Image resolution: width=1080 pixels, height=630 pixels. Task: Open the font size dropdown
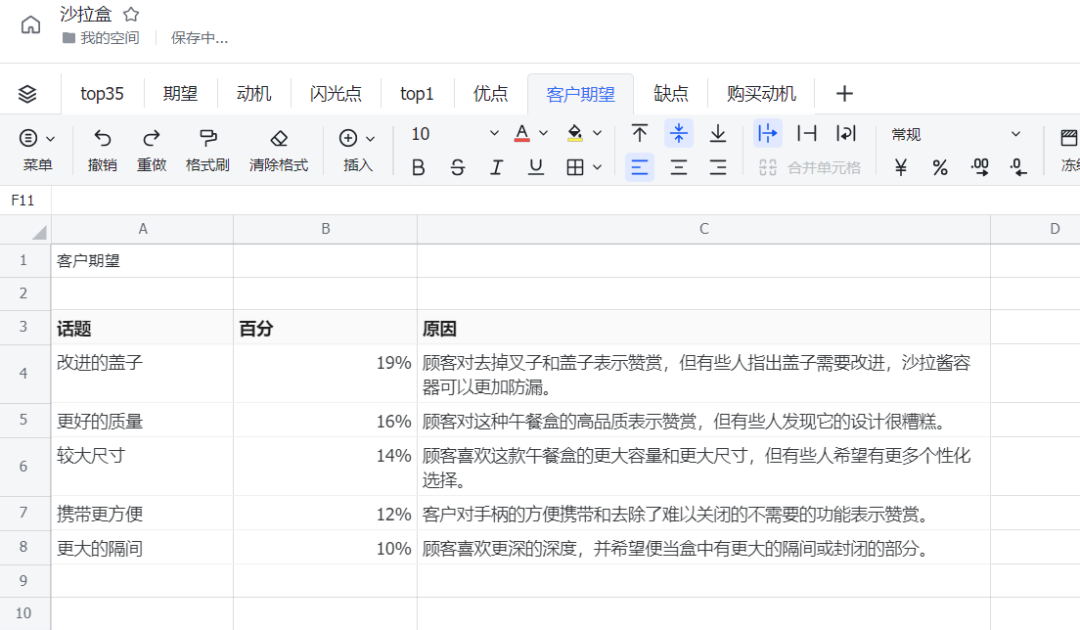[494, 133]
